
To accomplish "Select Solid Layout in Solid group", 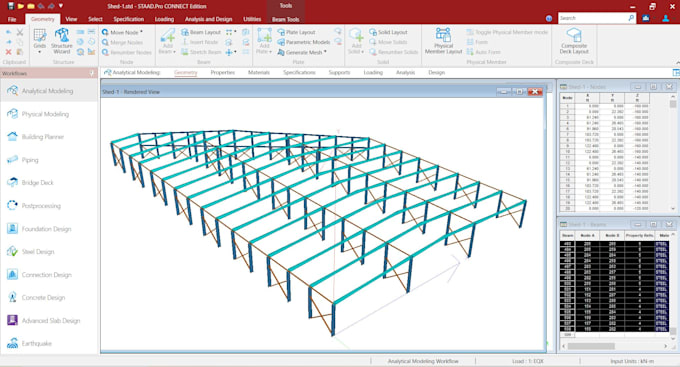I will click(x=388, y=32).
